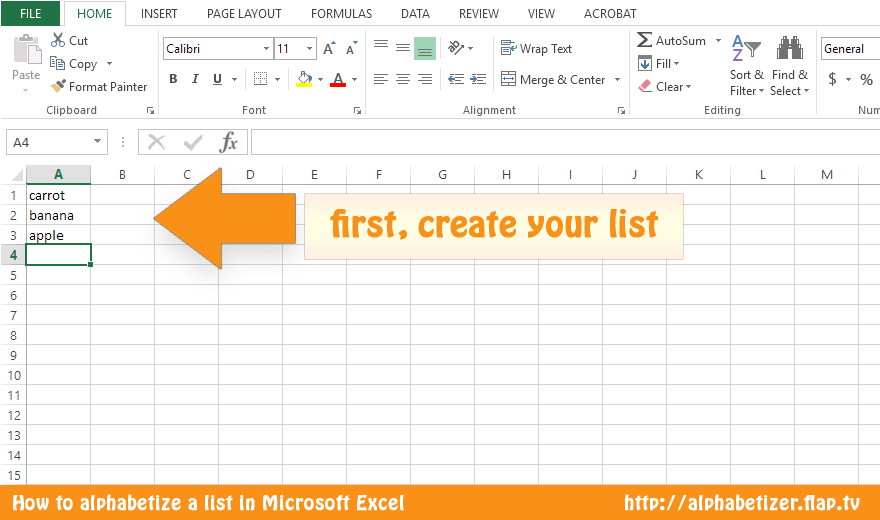Apply Percent Style format

coord(867,80)
